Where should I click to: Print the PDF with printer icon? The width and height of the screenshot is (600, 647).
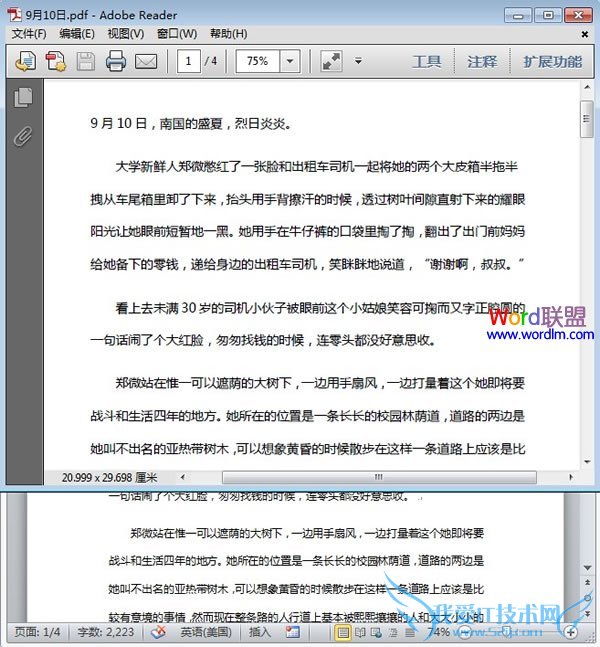tap(116, 61)
